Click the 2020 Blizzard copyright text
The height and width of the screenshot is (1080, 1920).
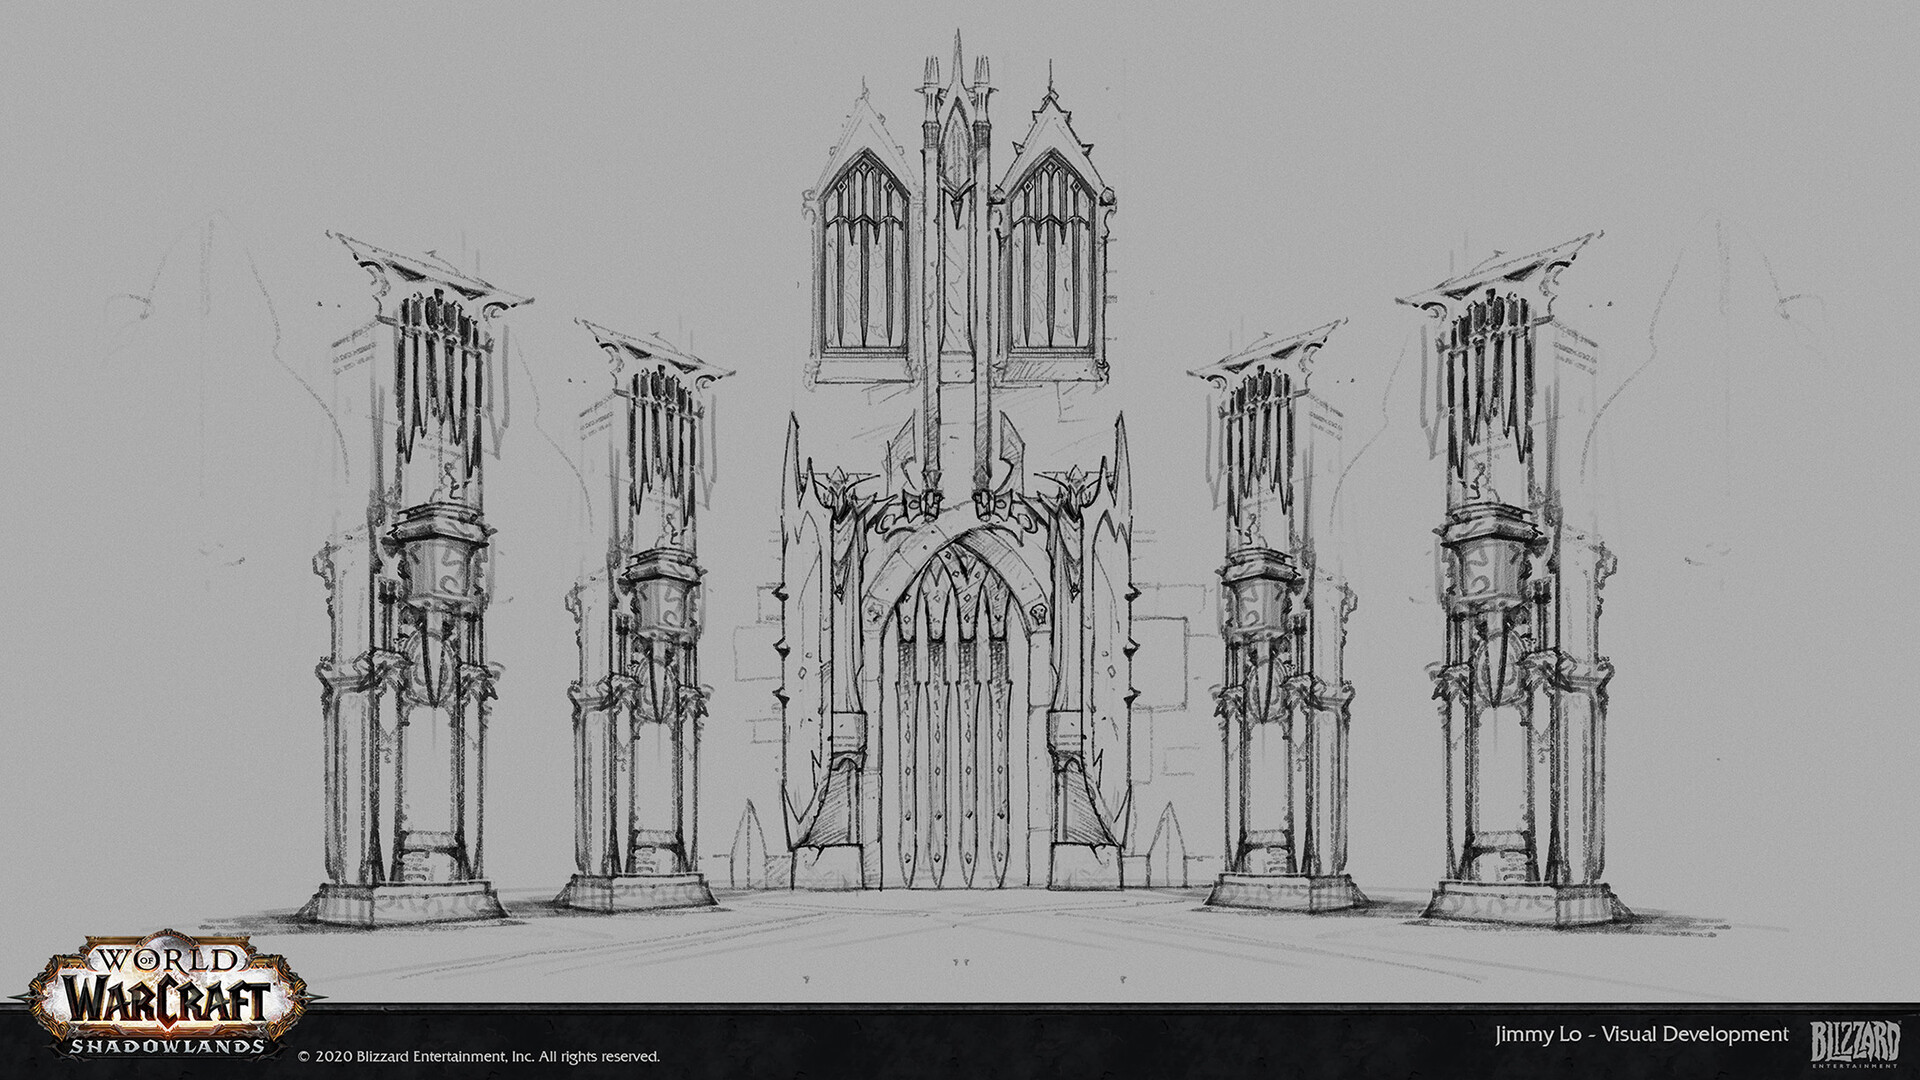[x=479, y=1056]
